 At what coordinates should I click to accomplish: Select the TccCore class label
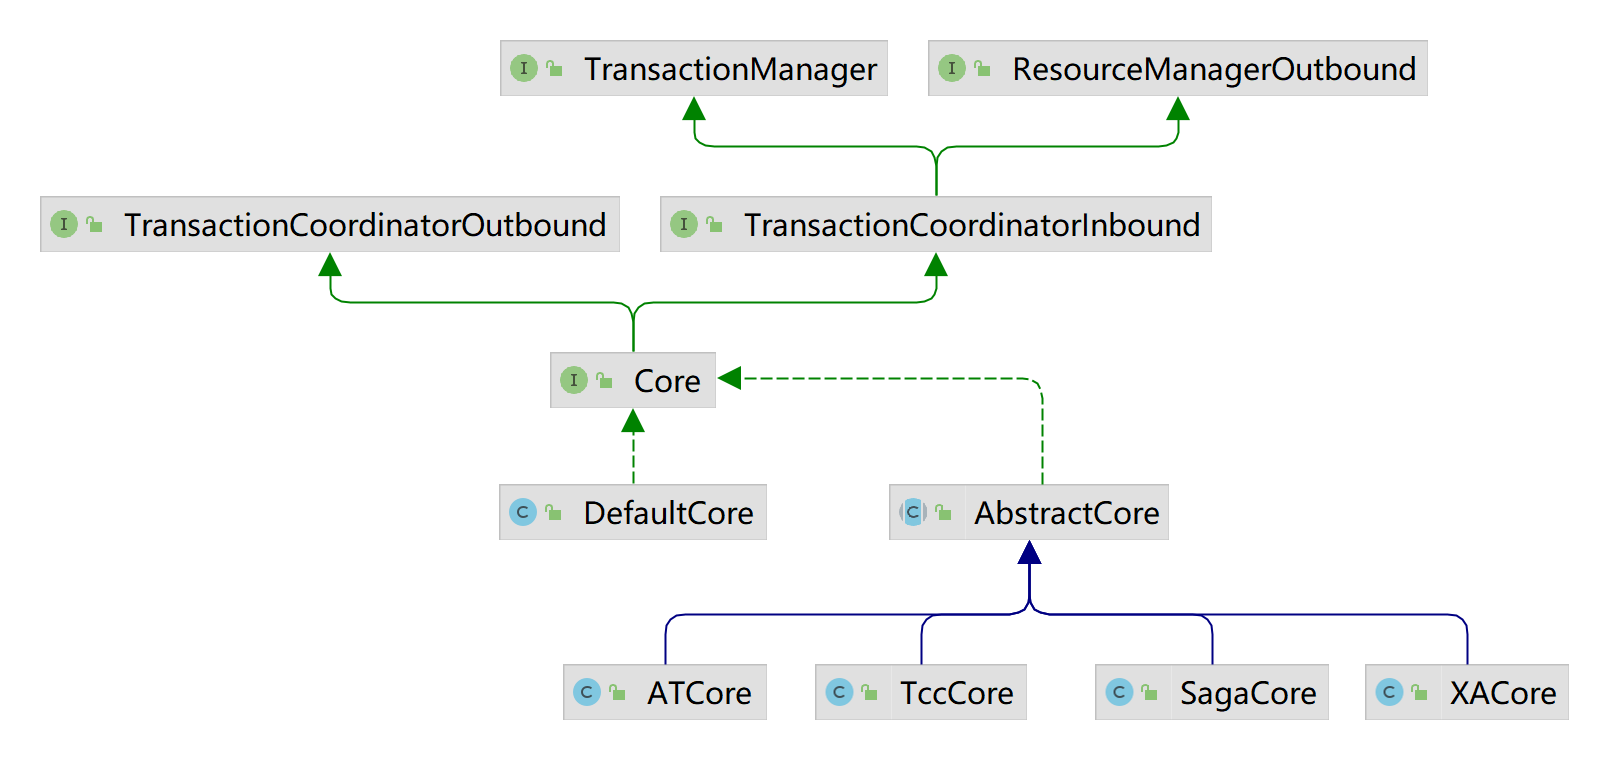(x=957, y=693)
